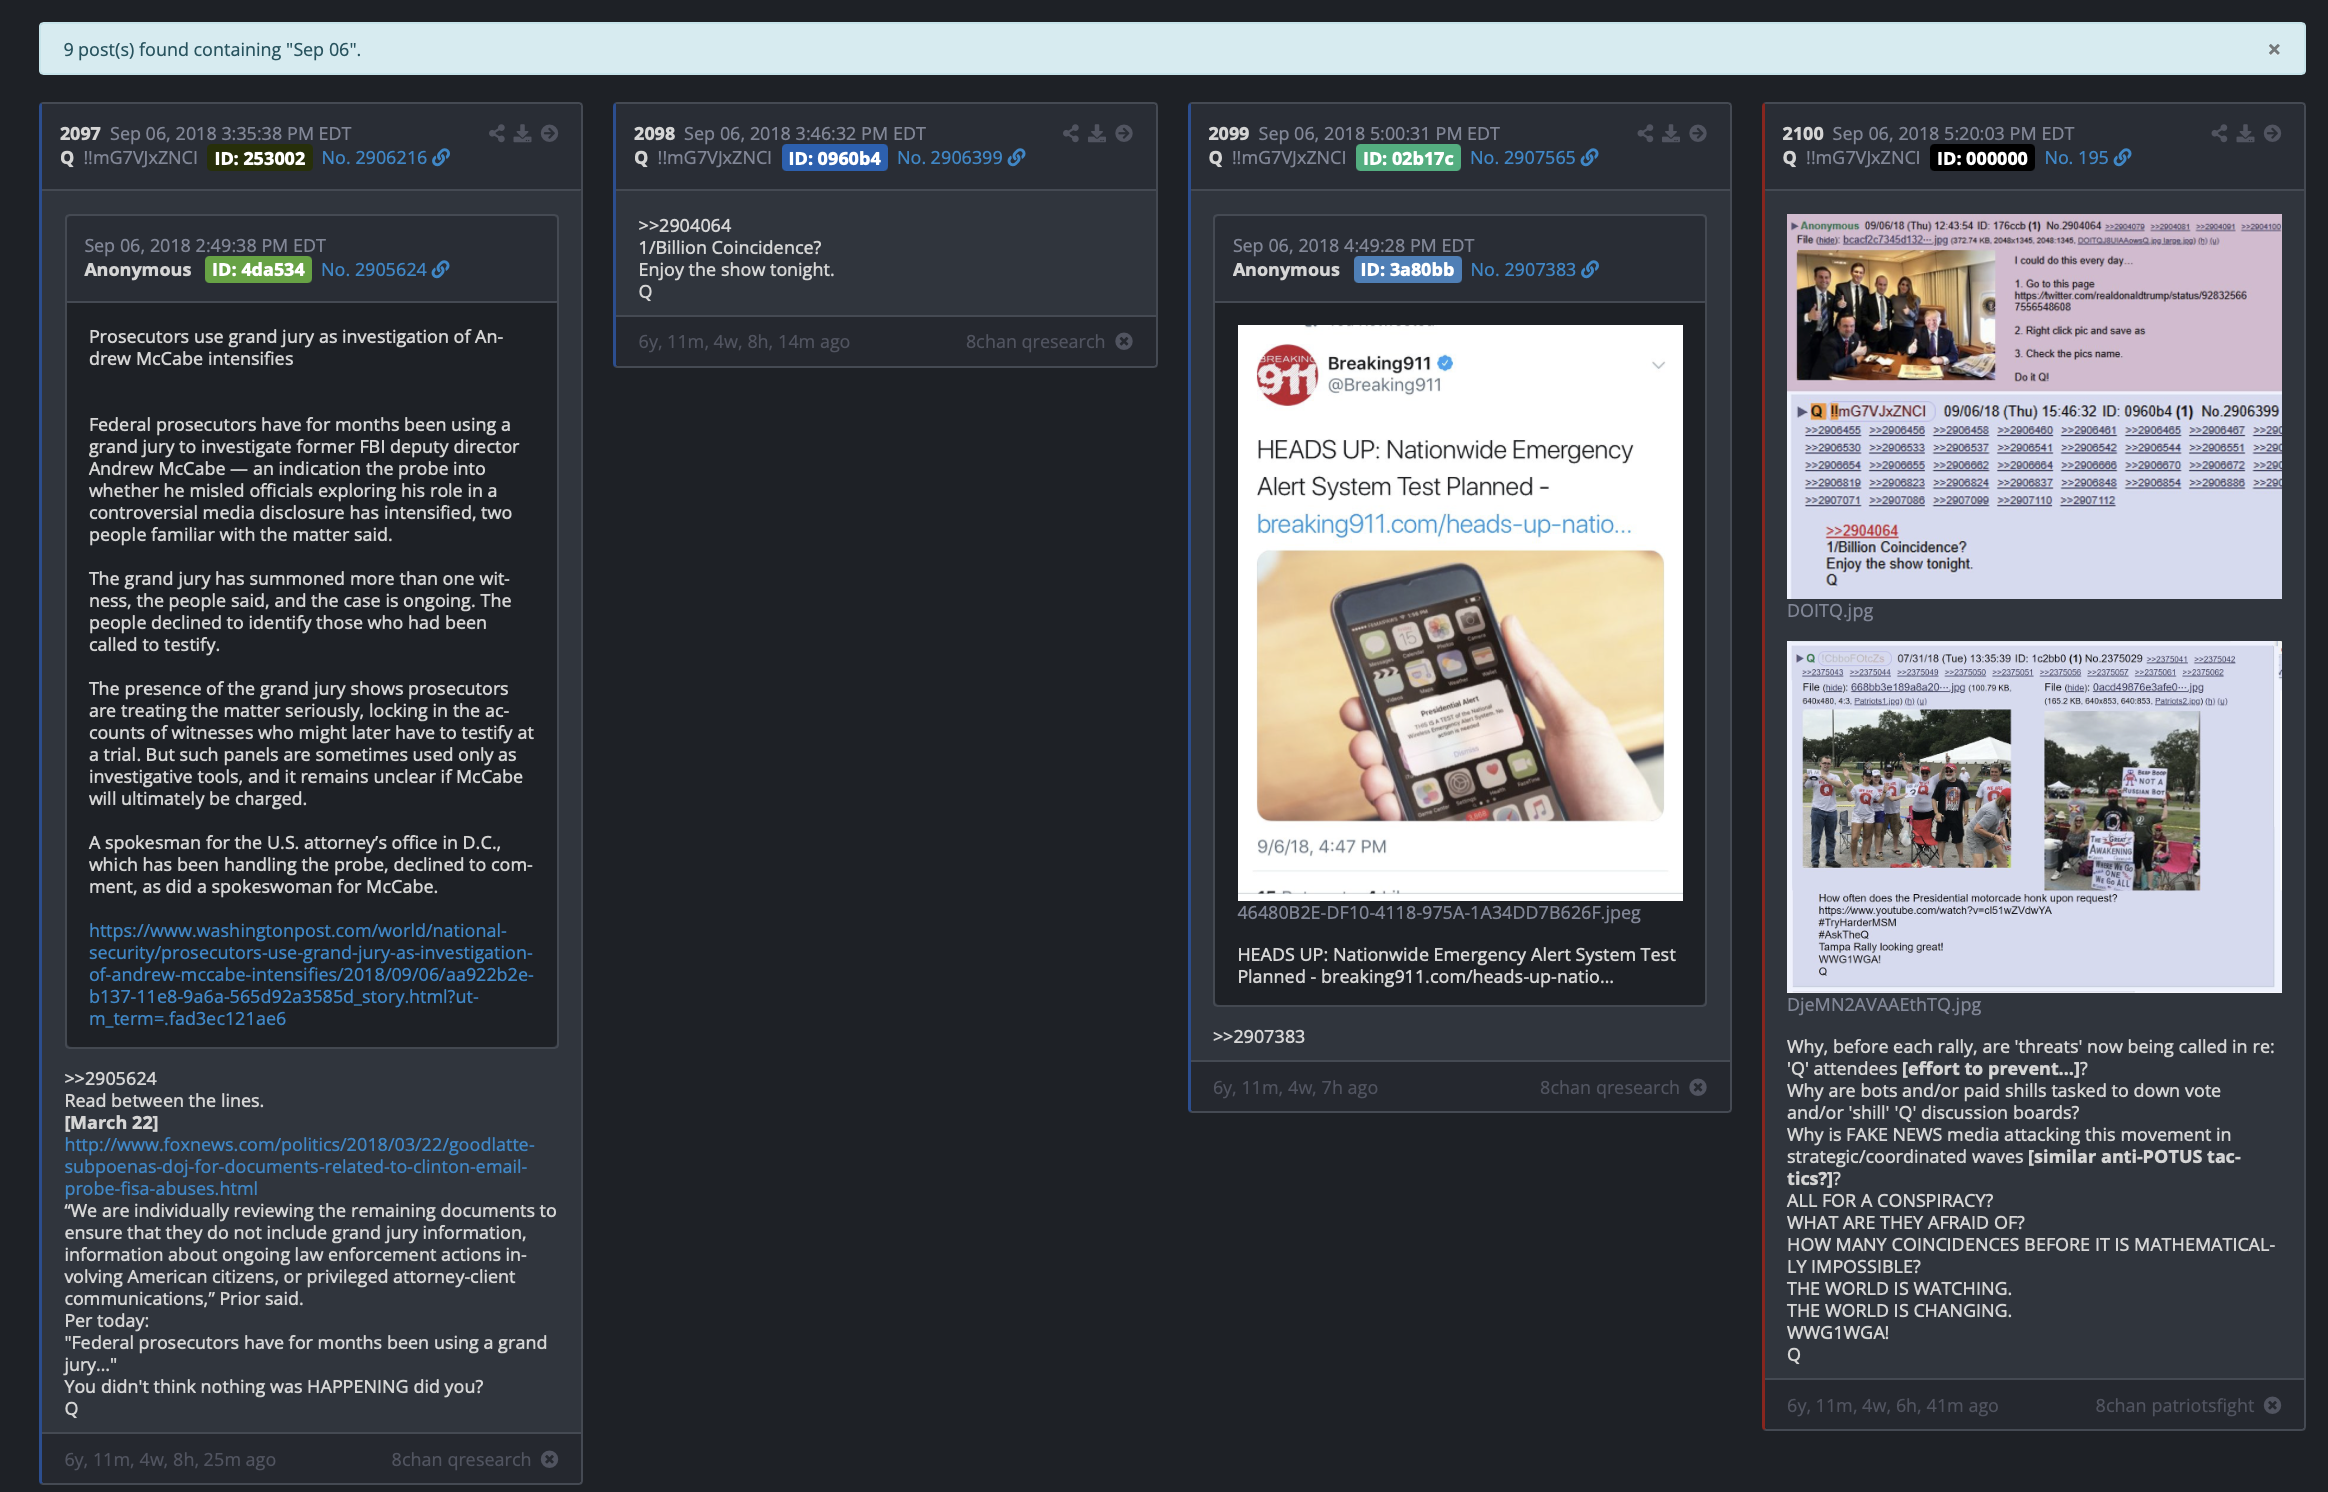Click ID: 0960b4 badge
The width and height of the screenshot is (2328, 1492).
tap(834, 158)
